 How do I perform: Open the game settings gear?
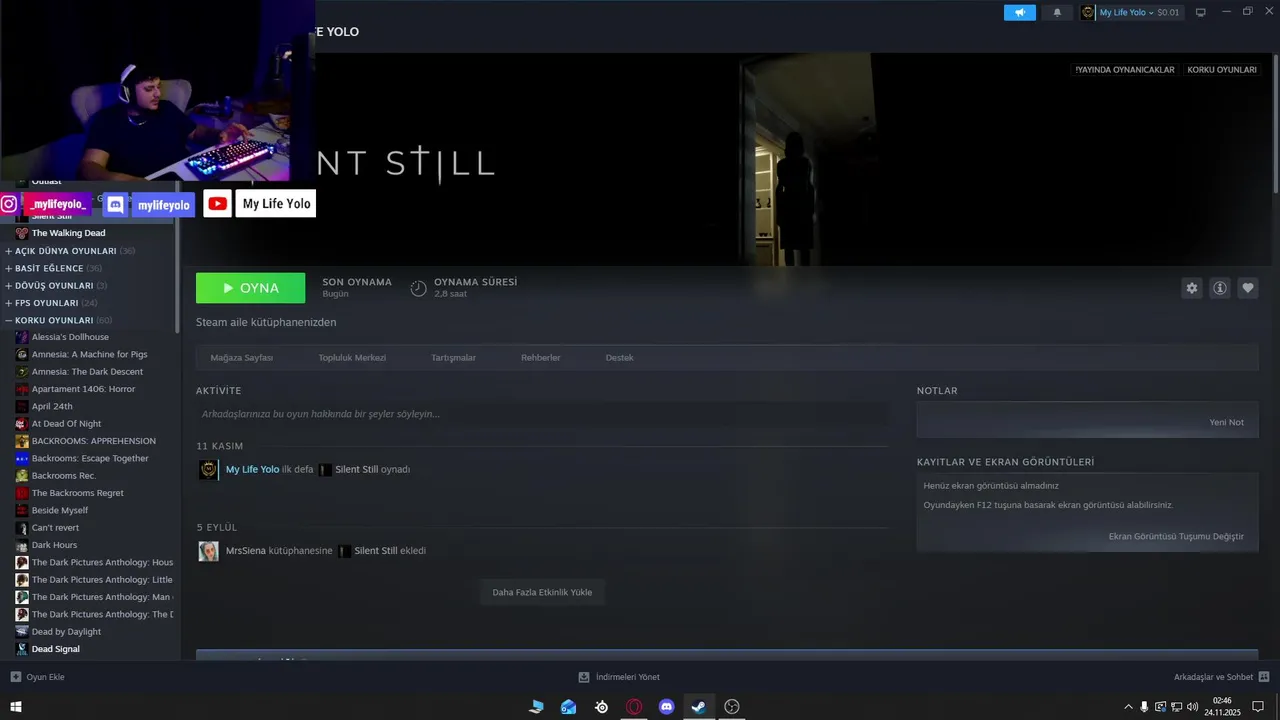tap(1192, 288)
